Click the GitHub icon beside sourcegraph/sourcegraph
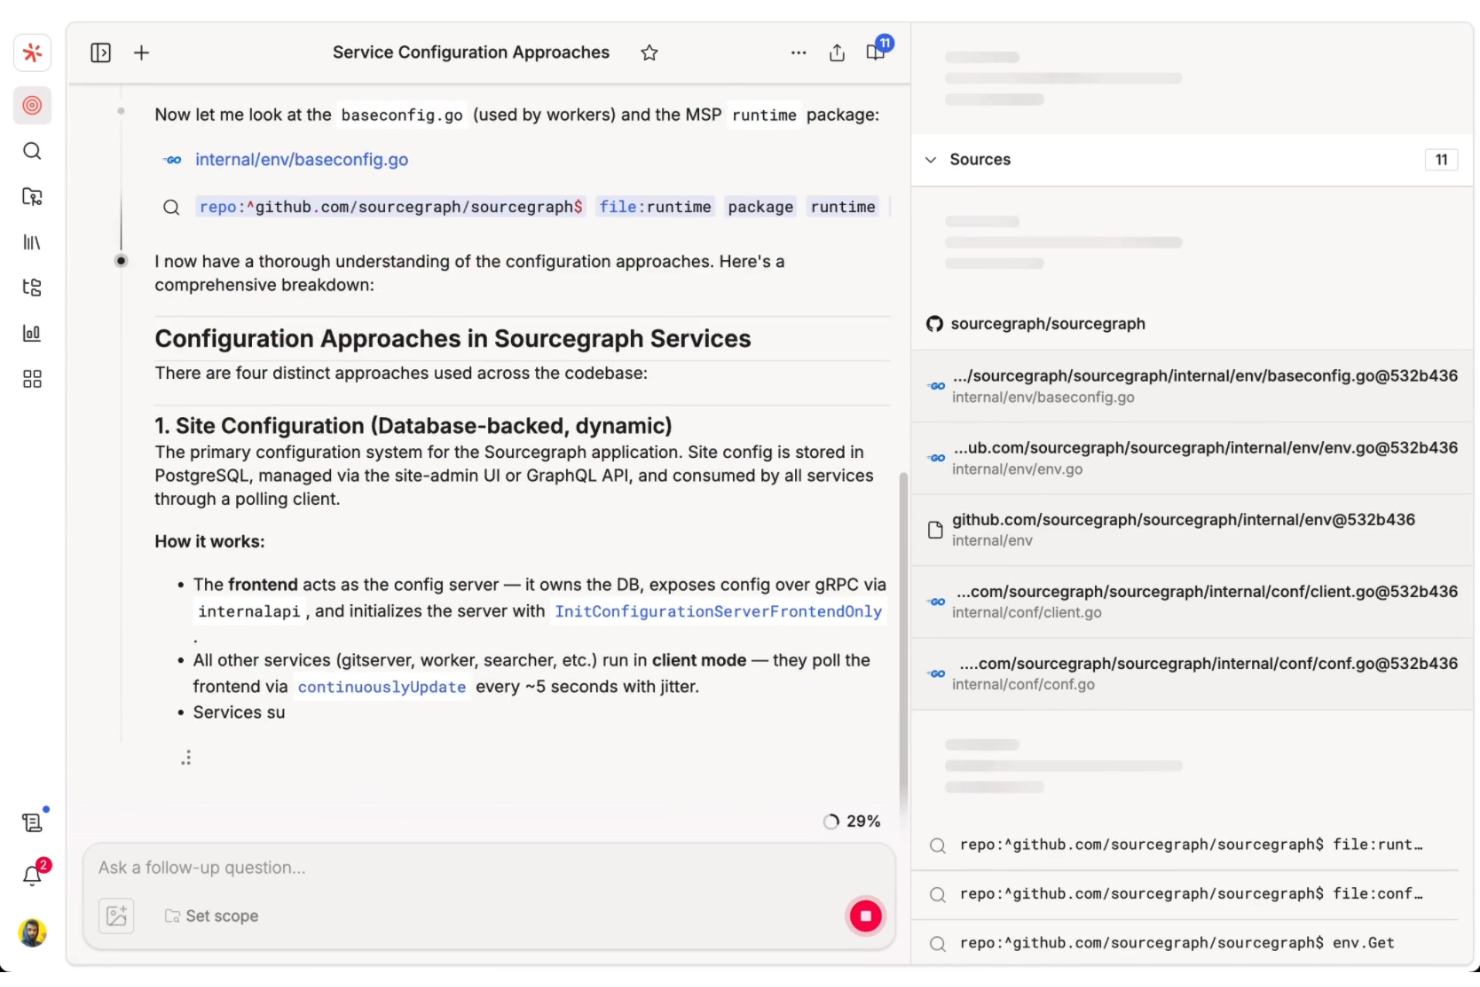Screen dimensions: 1480x987 pyautogui.click(x=935, y=324)
